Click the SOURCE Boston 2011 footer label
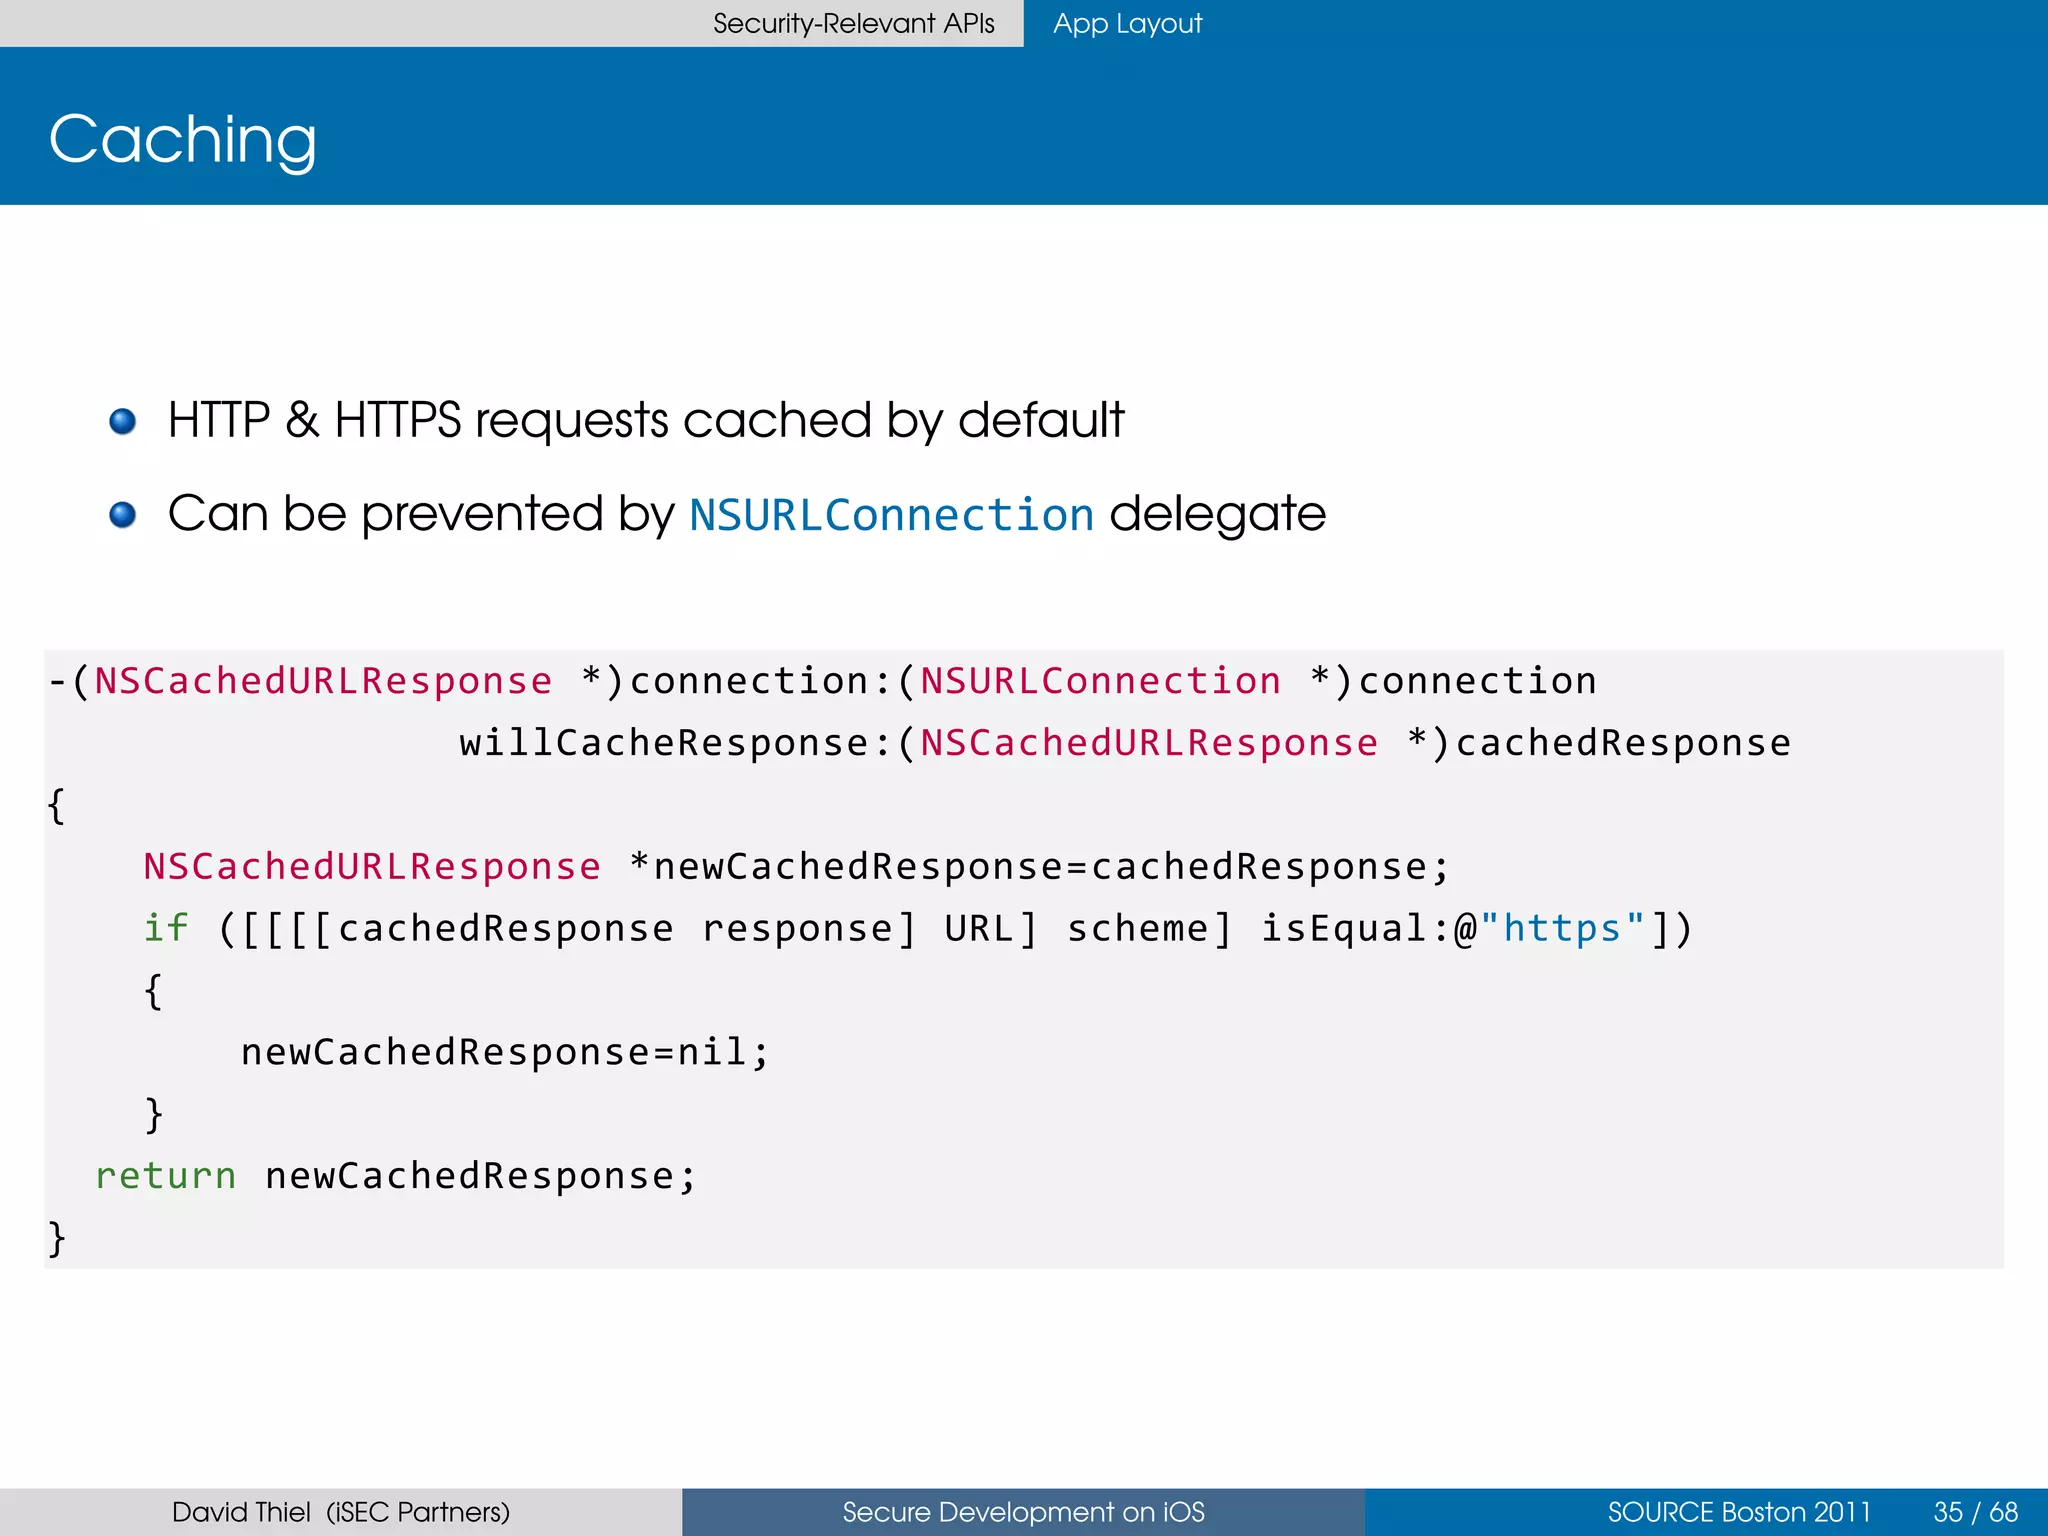The height and width of the screenshot is (1536, 2048). [x=1738, y=1512]
